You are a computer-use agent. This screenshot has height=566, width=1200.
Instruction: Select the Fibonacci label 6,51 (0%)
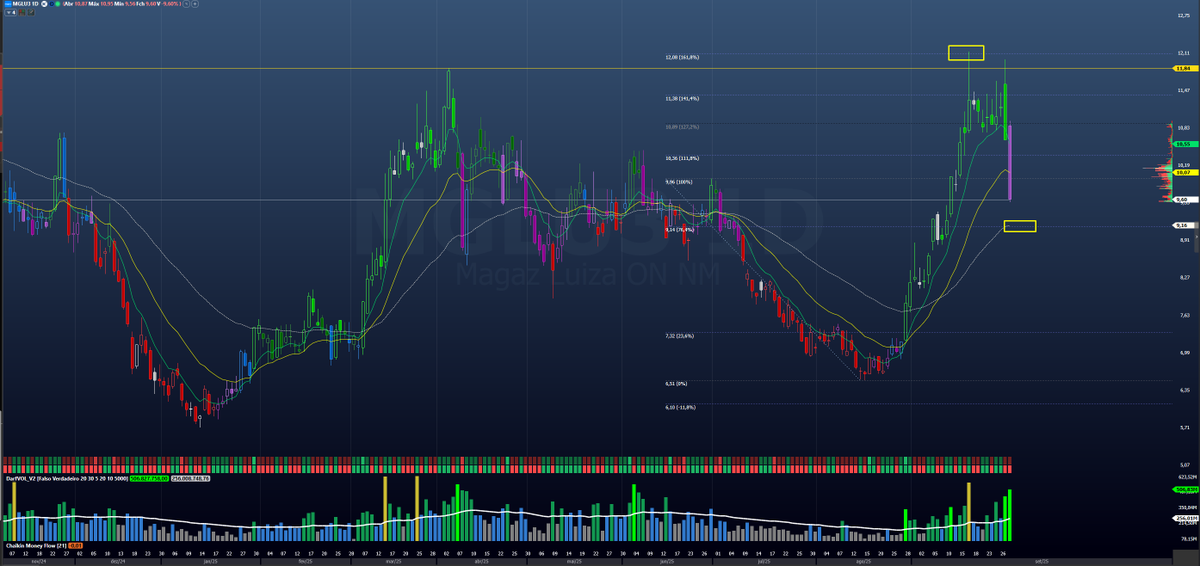point(676,383)
